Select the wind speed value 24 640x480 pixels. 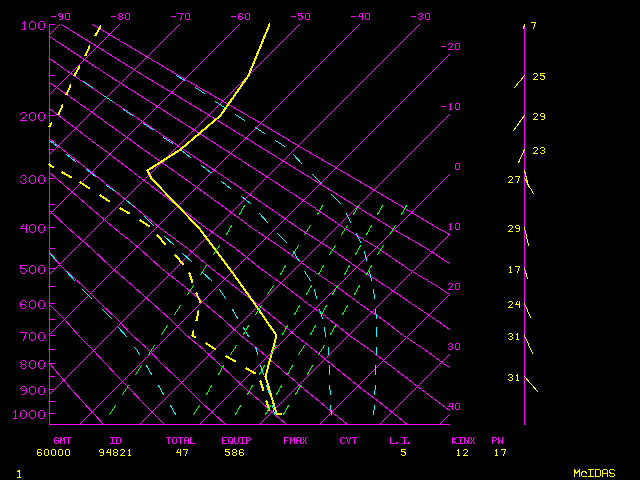[x=514, y=304]
